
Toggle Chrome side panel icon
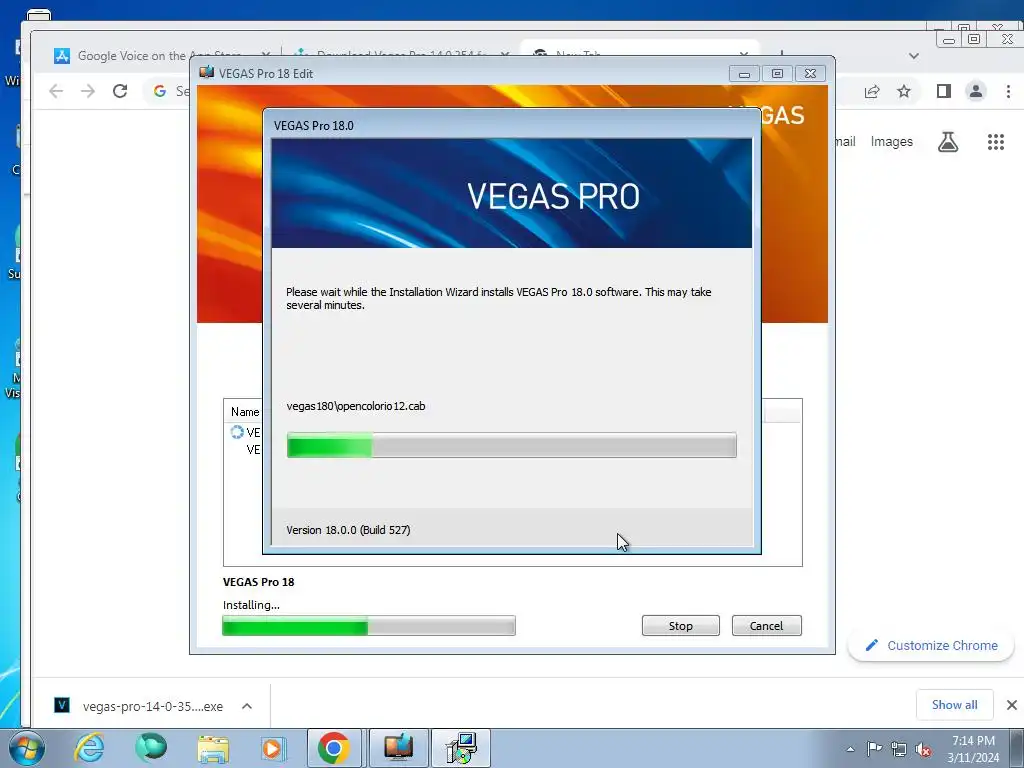click(944, 91)
